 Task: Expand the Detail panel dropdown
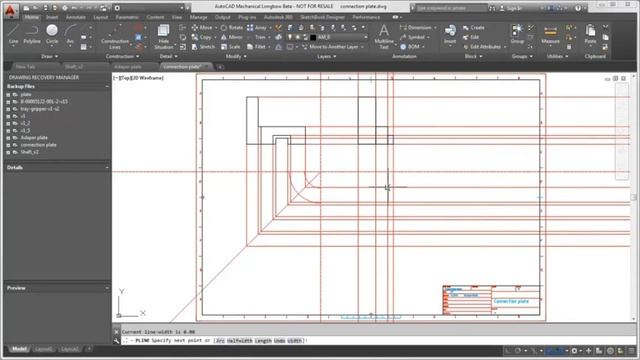point(169,56)
